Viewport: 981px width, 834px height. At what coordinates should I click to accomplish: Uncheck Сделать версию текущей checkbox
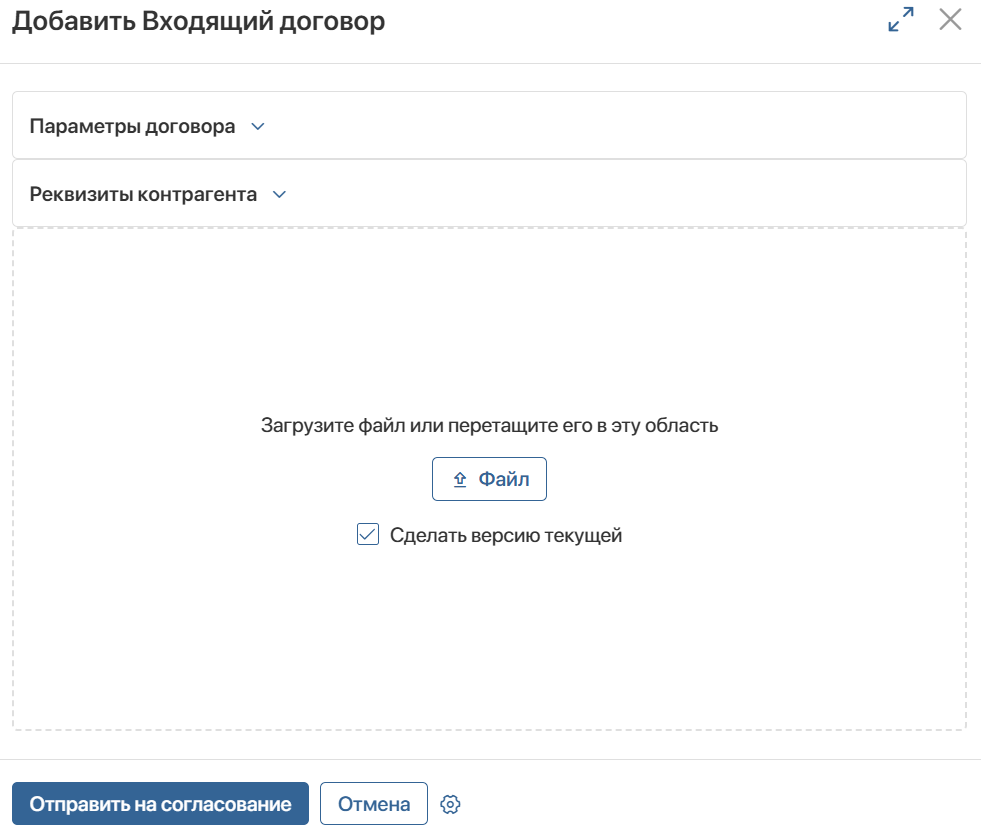[x=368, y=534]
